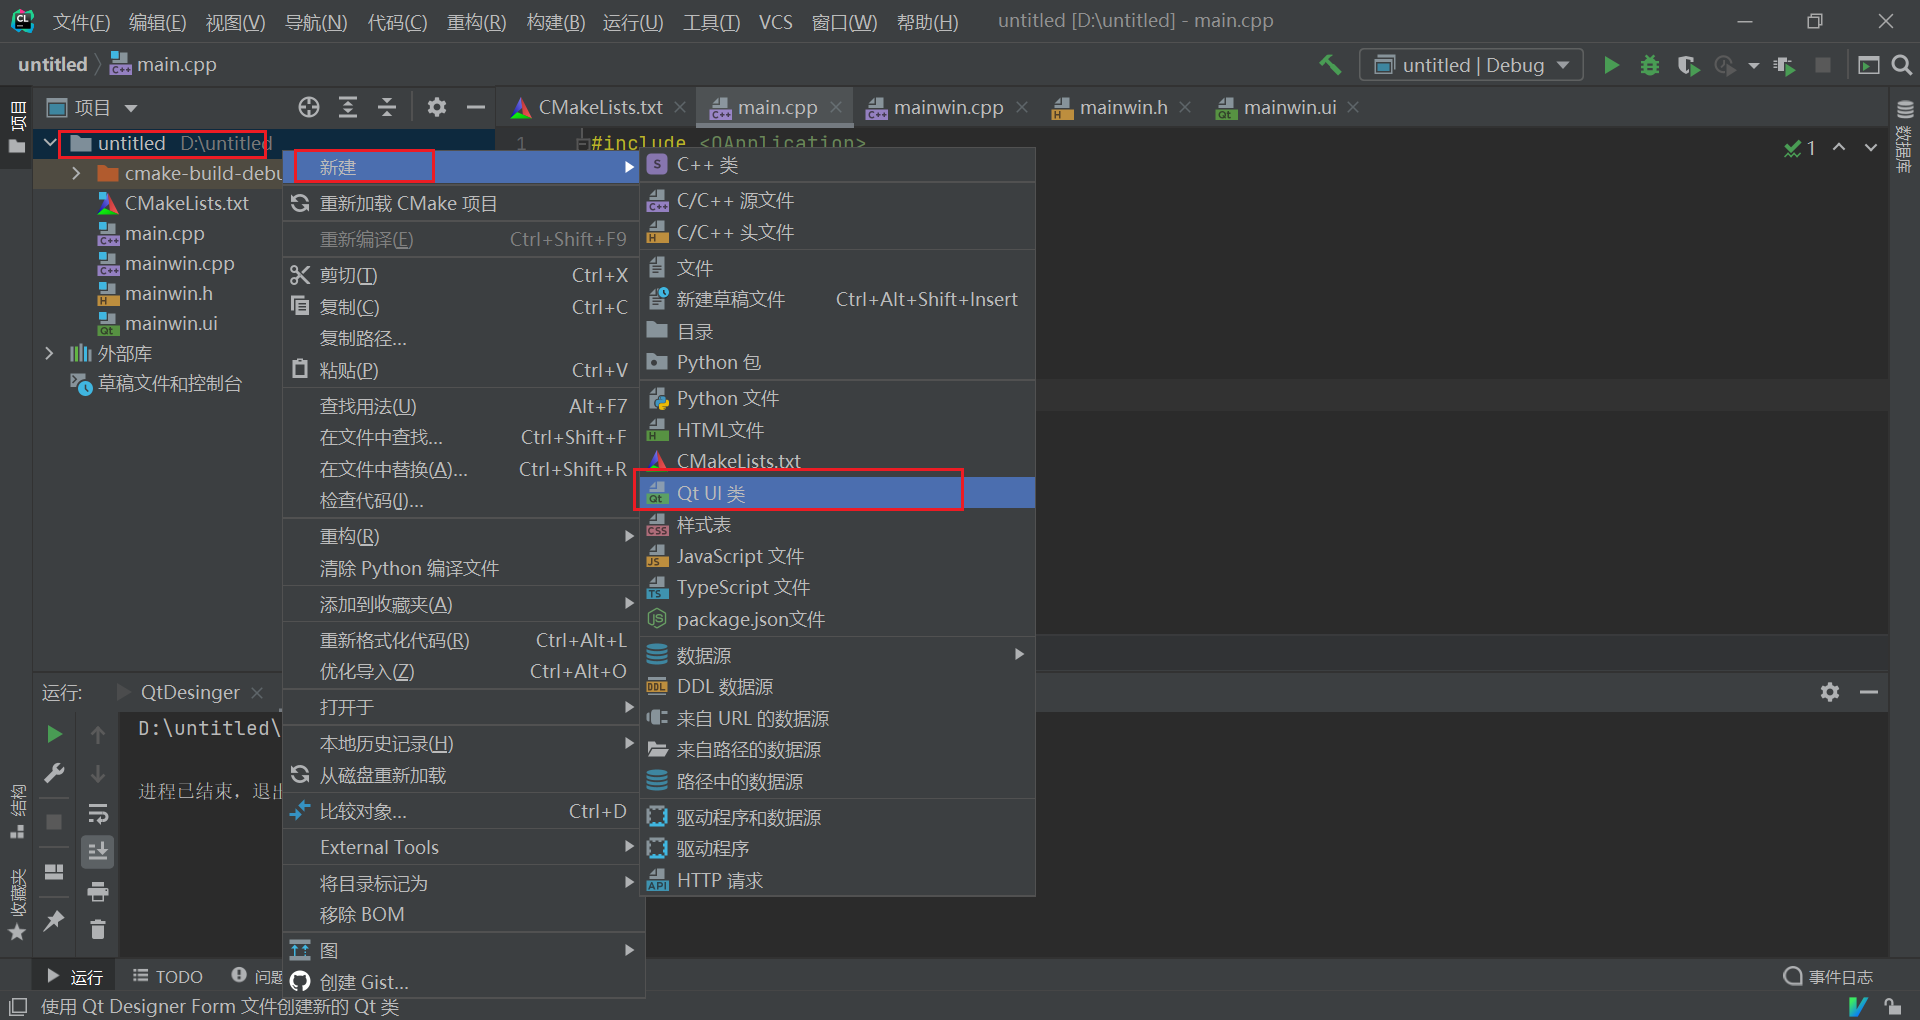Viewport: 1920px width, 1020px height.
Task: Expand the 外部库 node
Action: [x=49, y=352]
